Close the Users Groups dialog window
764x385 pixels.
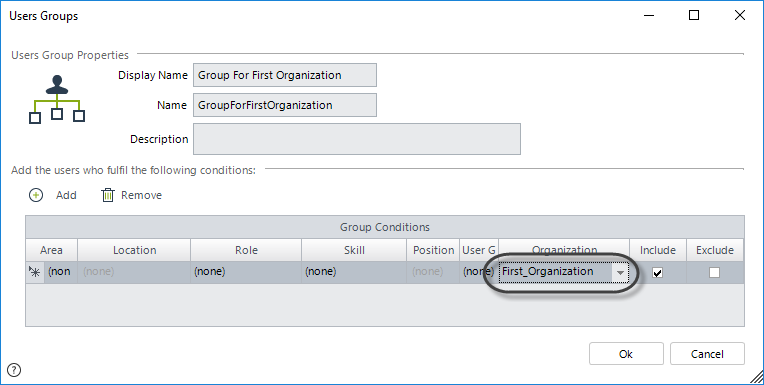(x=740, y=16)
